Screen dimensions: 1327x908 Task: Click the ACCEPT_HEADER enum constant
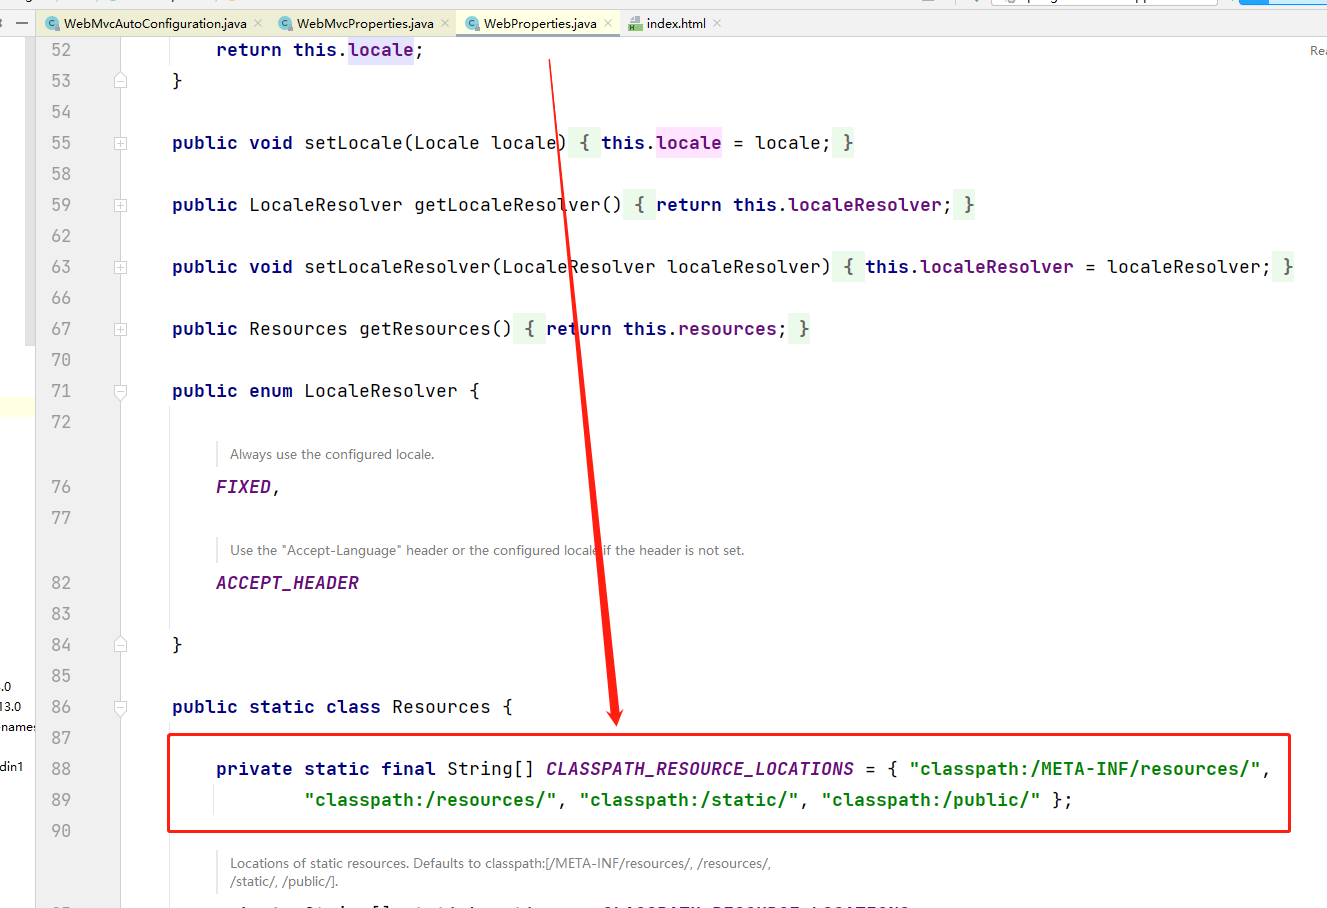(x=287, y=583)
